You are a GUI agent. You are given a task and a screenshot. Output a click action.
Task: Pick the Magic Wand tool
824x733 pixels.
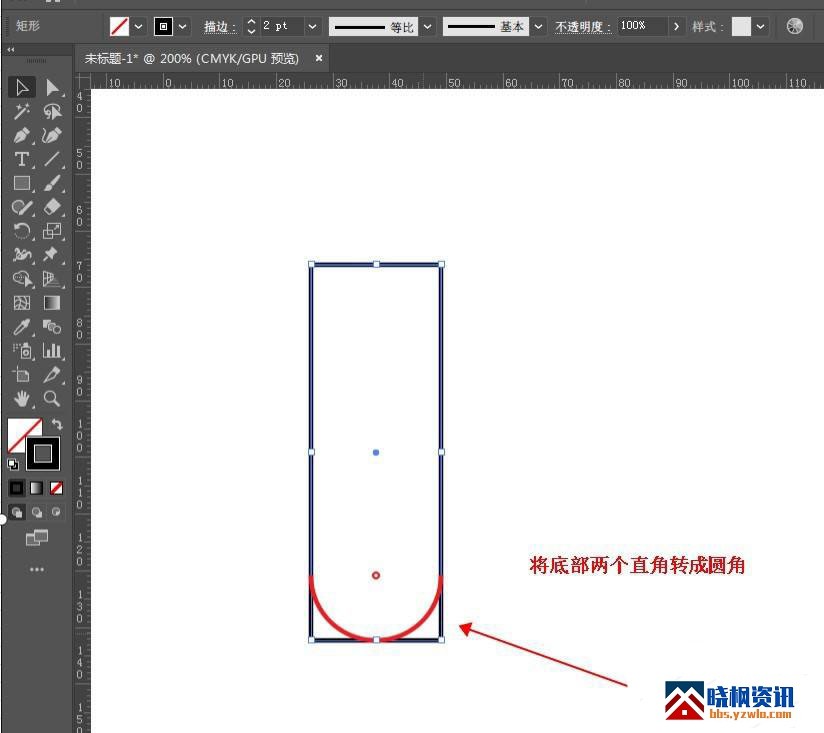click(x=22, y=112)
